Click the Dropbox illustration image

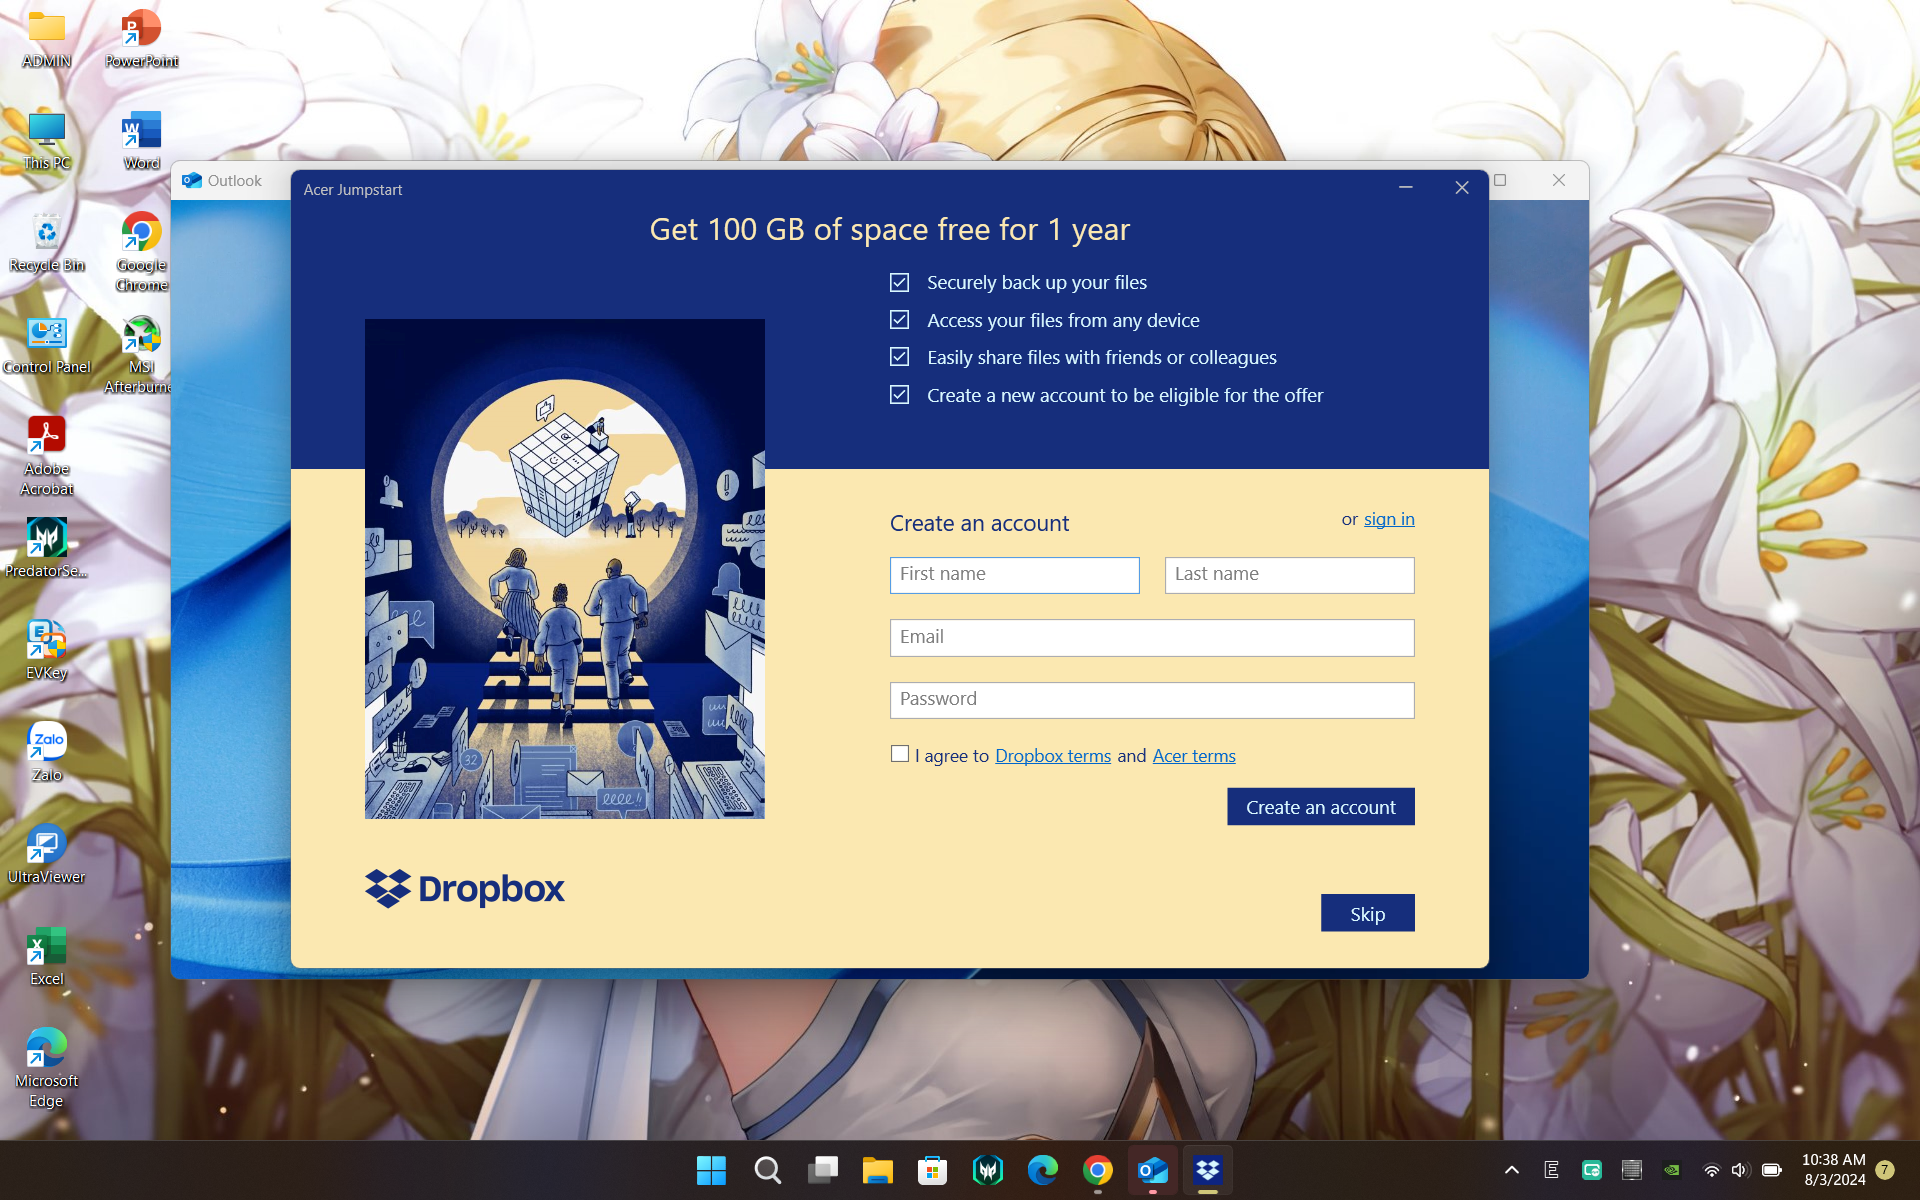(565, 569)
